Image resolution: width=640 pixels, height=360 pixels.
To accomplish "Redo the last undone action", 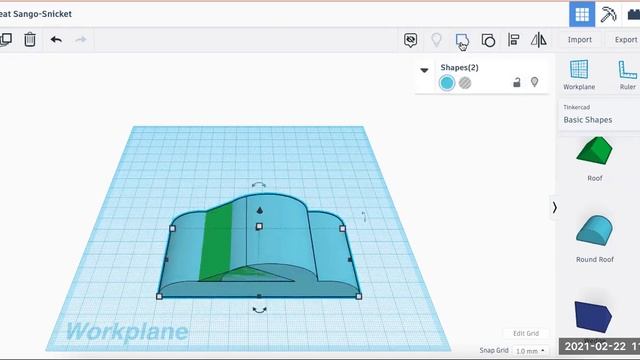I will click(81, 40).
